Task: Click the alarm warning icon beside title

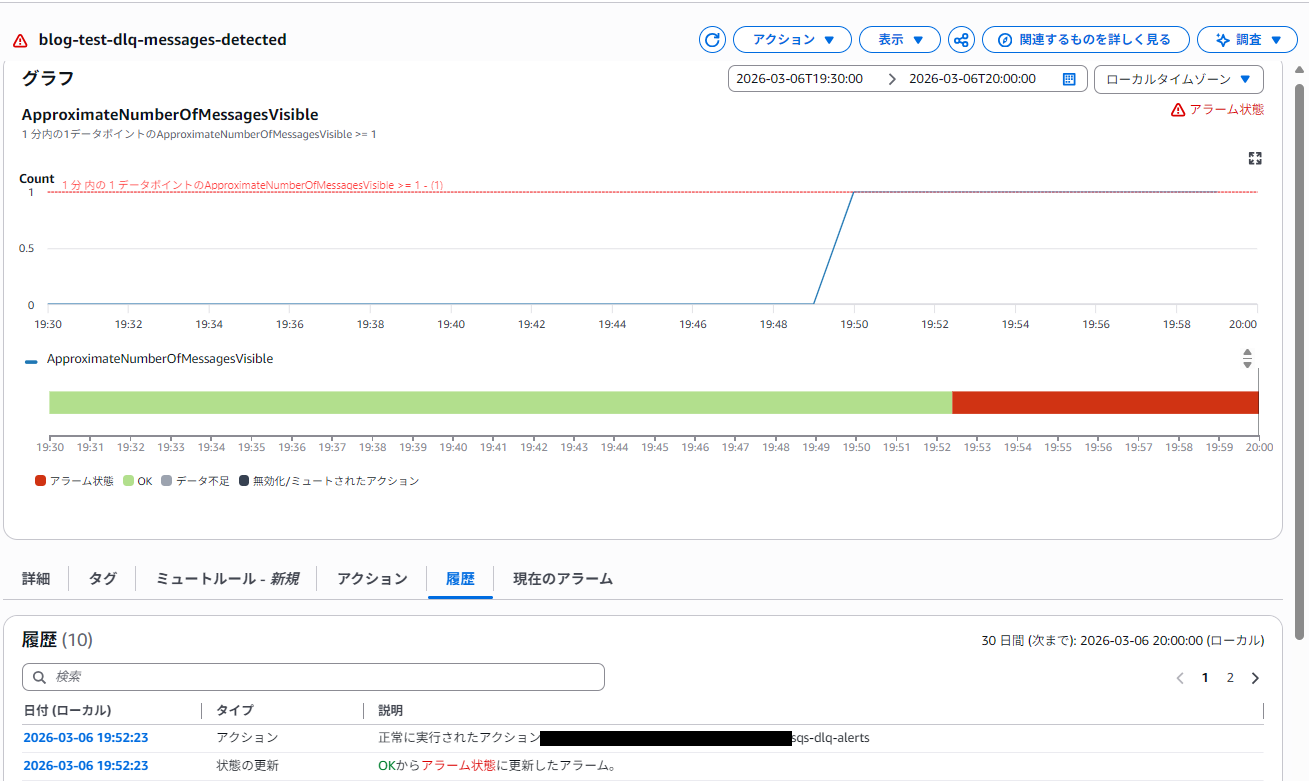Action: 20,41
